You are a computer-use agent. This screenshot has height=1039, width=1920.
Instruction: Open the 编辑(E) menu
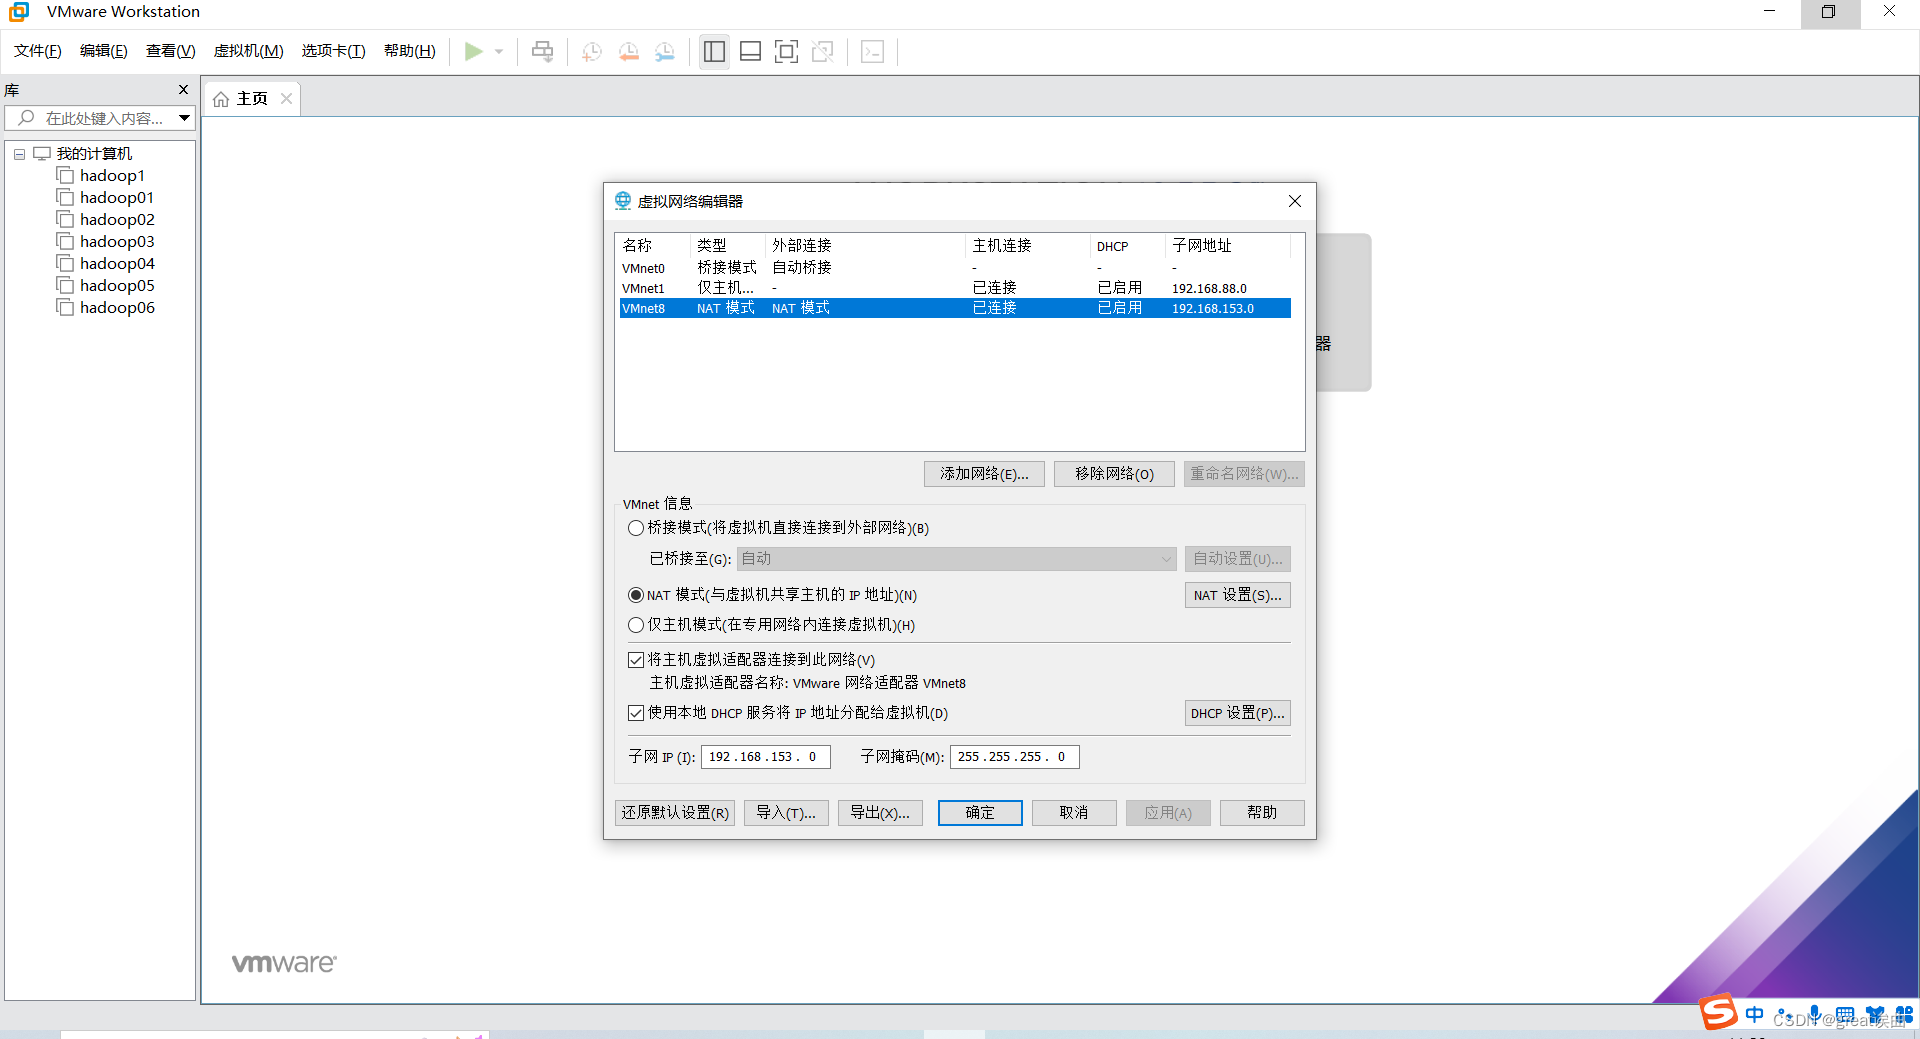tap(103, 51)
